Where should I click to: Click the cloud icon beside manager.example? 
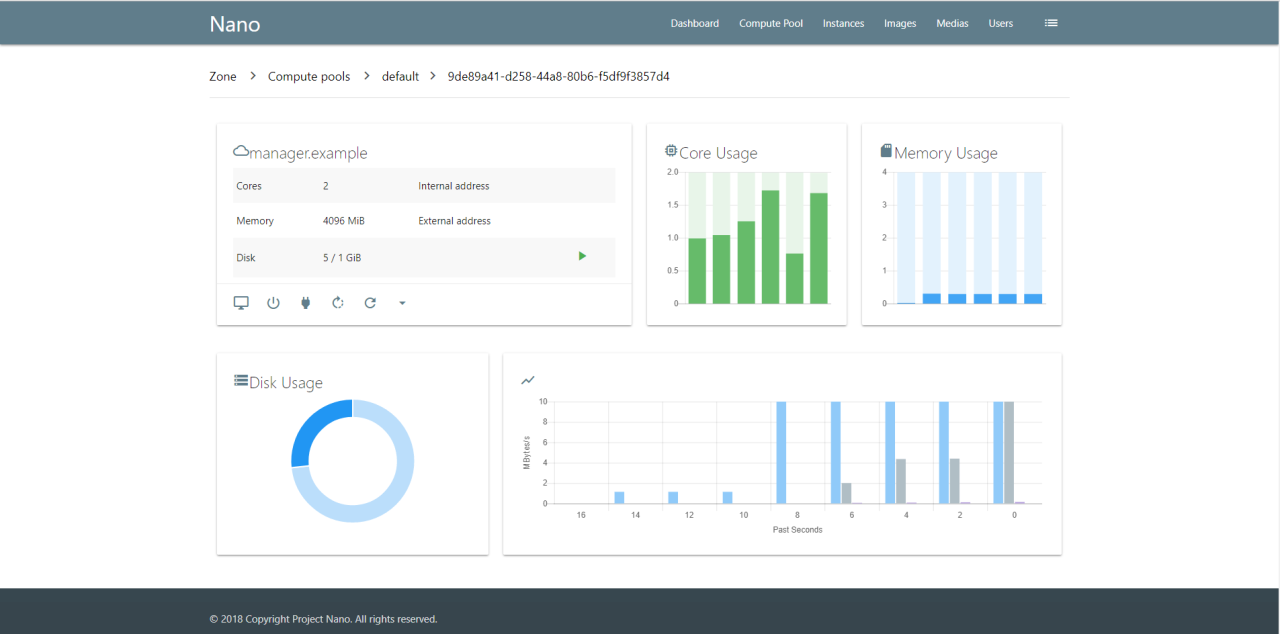pos(240,152)
